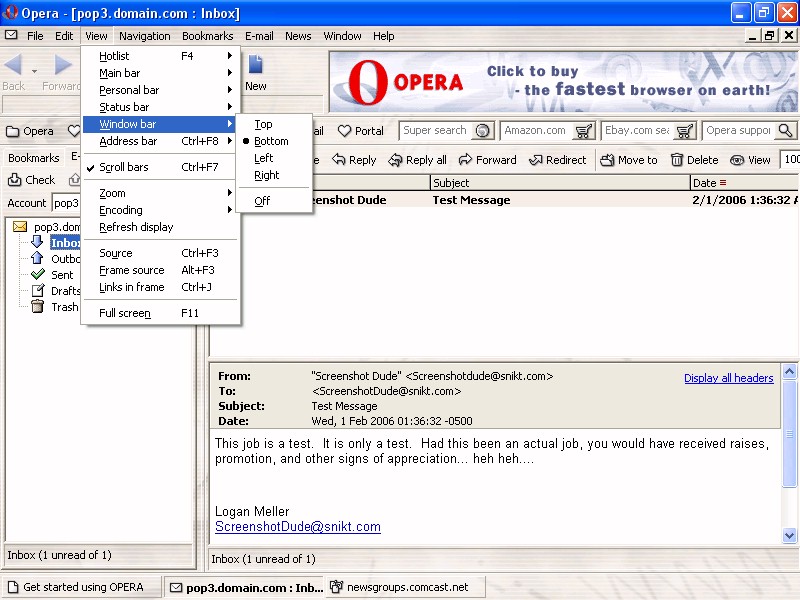Open the Help menu
The width and height of the screenshot is (800, 600).
[x=383, y=36]
